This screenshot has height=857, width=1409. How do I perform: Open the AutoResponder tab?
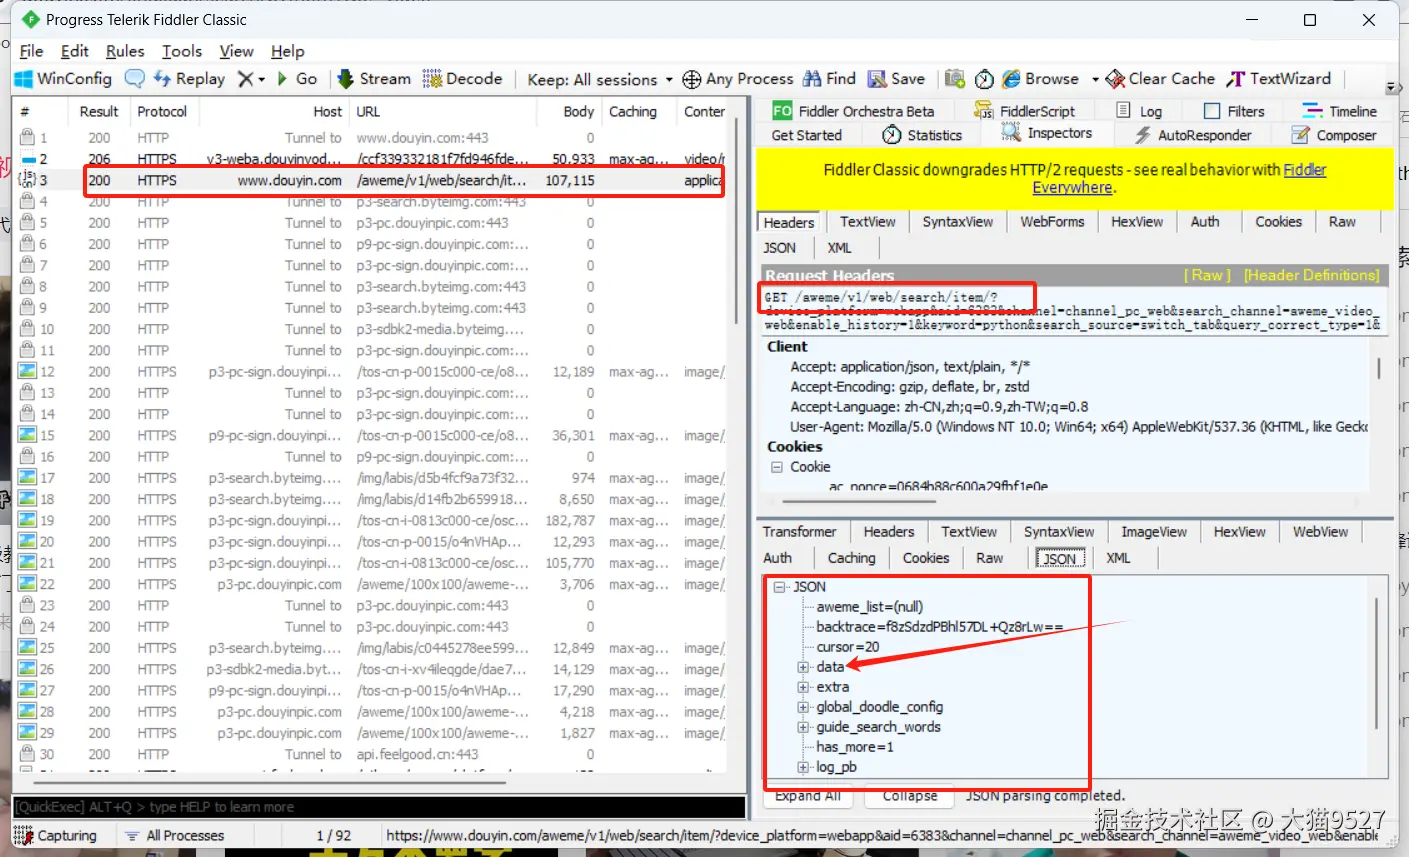1193,135
